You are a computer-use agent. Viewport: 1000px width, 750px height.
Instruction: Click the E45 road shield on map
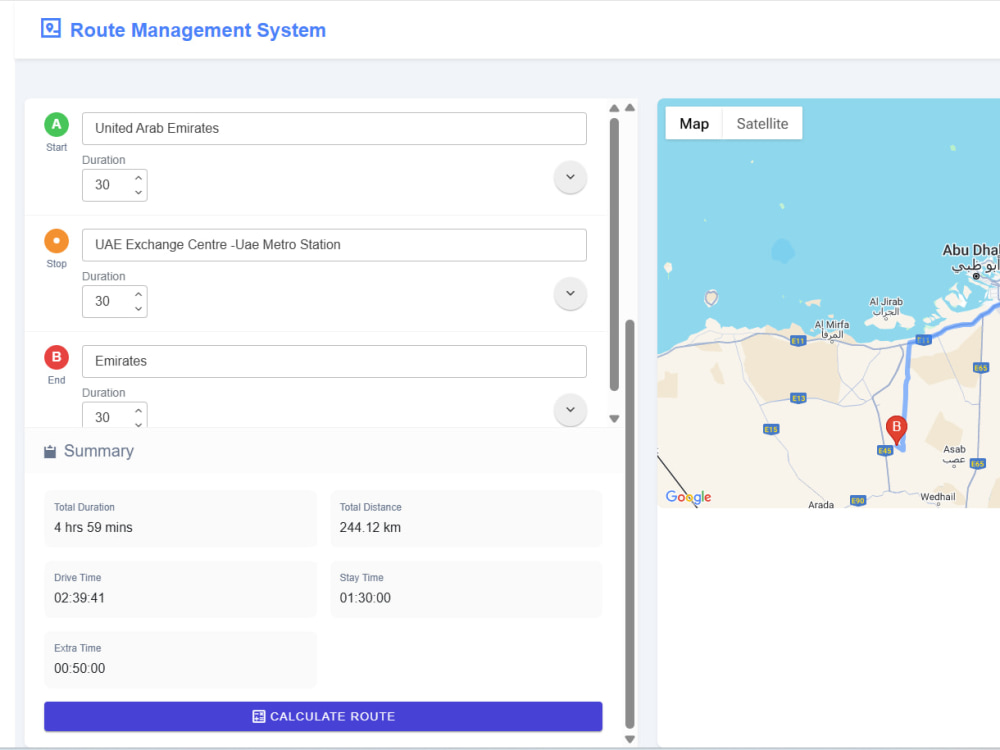[x=885, y=451]
